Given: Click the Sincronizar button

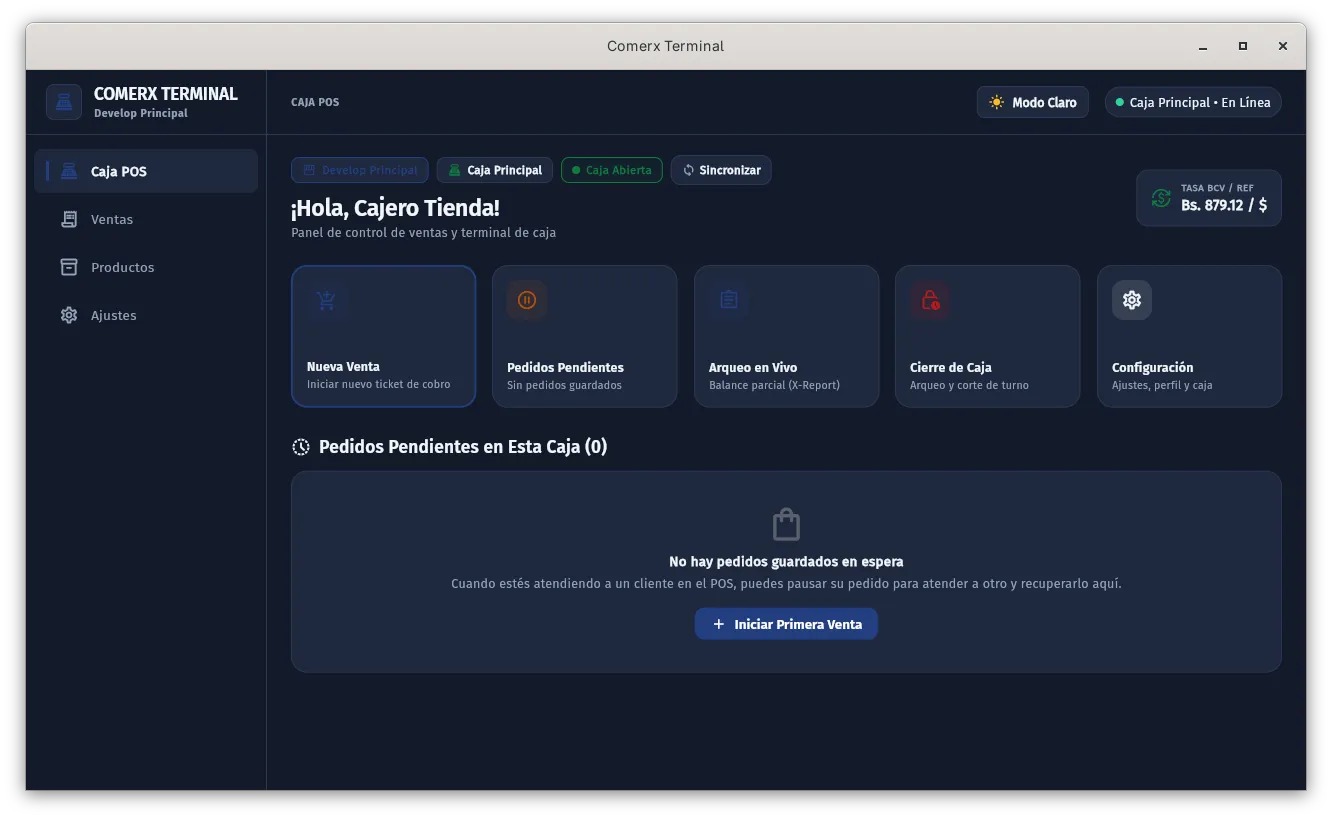Looking at the screenshot, I should click(721, 170).
